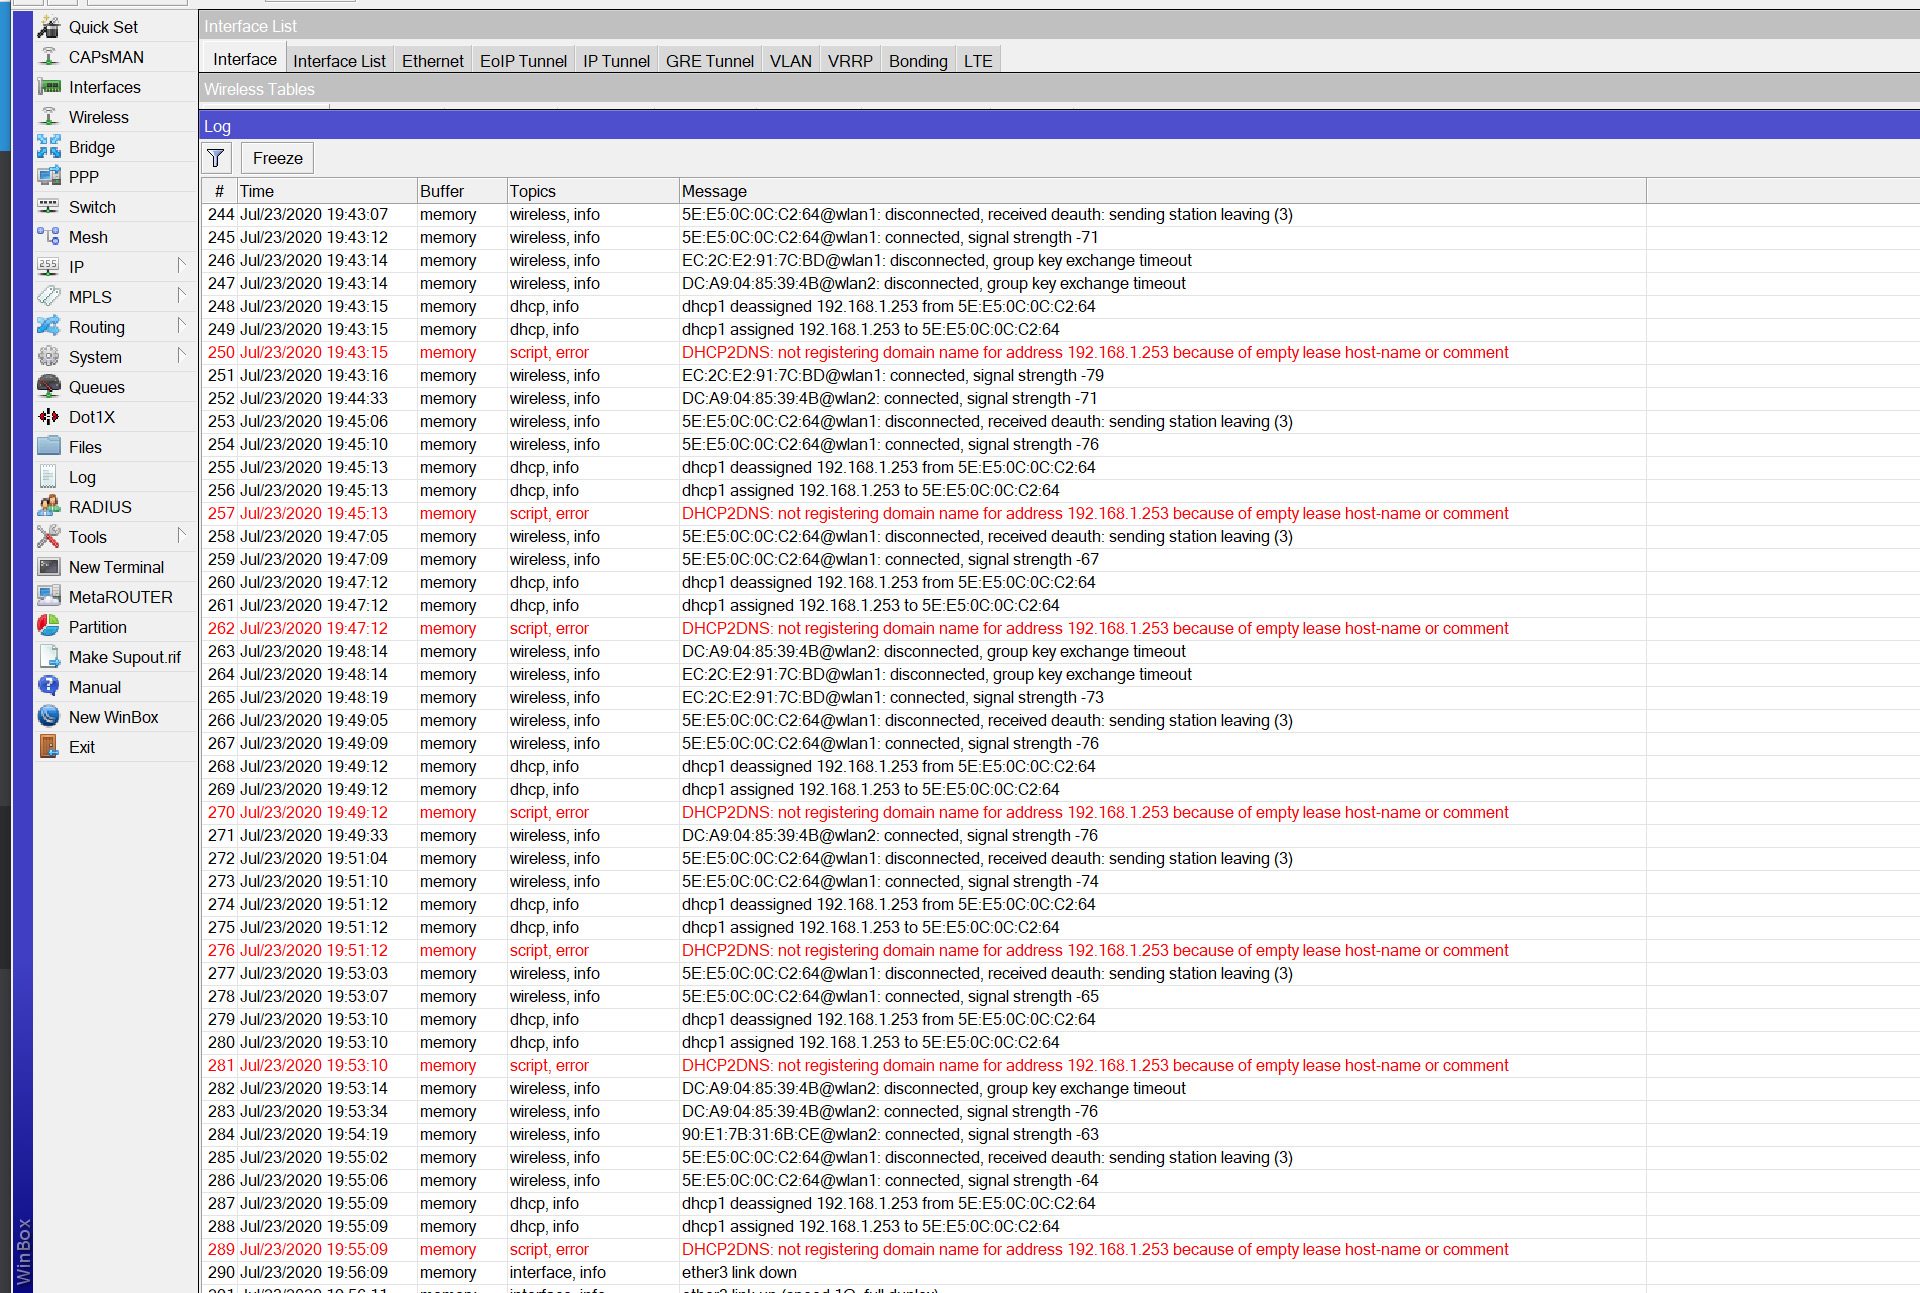Click the Partition pie chart icon

[x=49, y=627]
